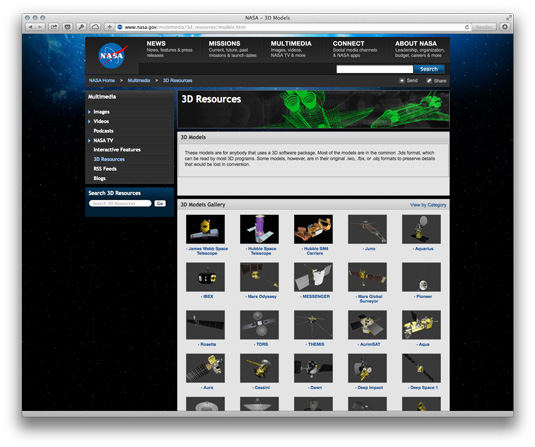Click the NASA TV sidebar link text
This screenshot has width=535, height=447.
pos(103,141)
